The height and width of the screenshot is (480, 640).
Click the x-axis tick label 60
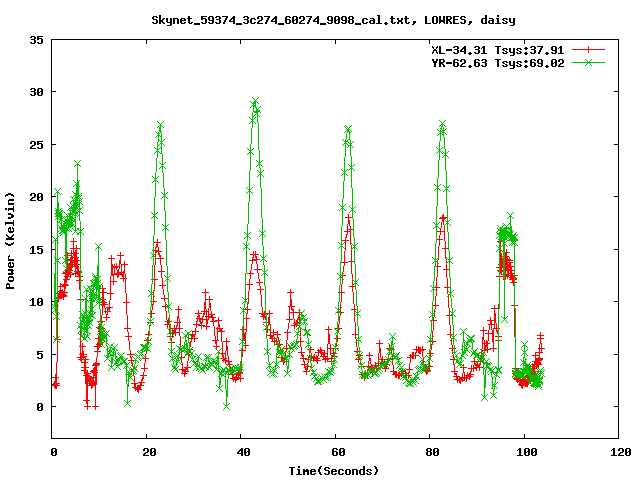point(338,452)
